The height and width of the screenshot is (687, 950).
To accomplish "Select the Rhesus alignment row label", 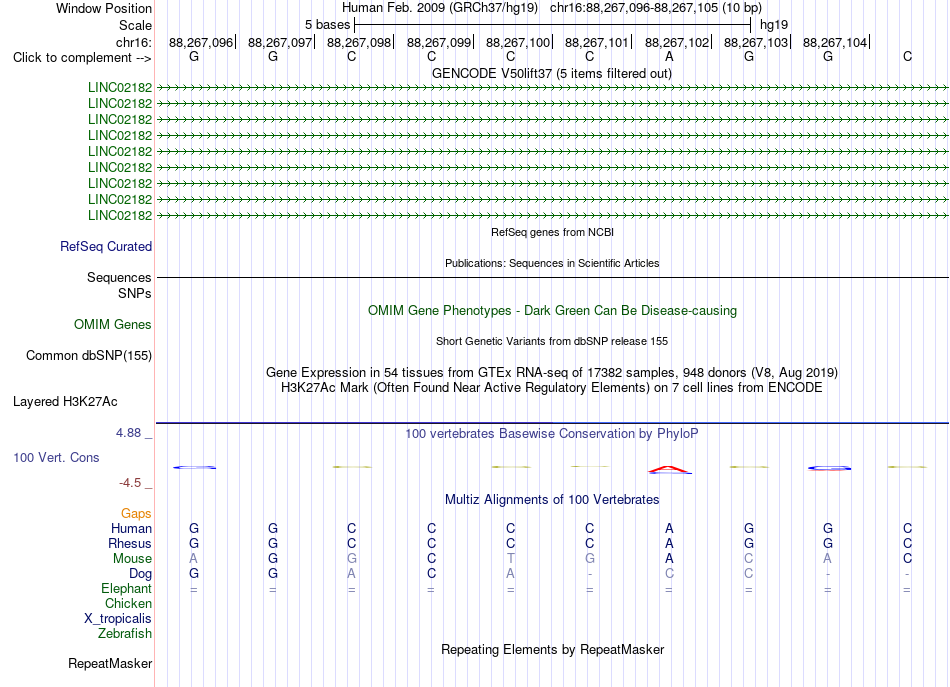I will tap(130, 544).
